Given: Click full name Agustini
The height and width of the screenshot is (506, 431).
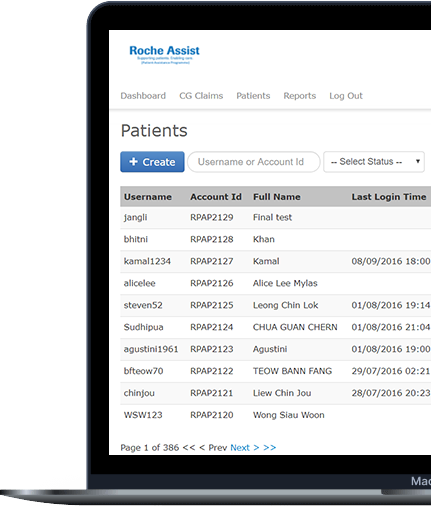Looking at the screenshot, I should (270, 349).
